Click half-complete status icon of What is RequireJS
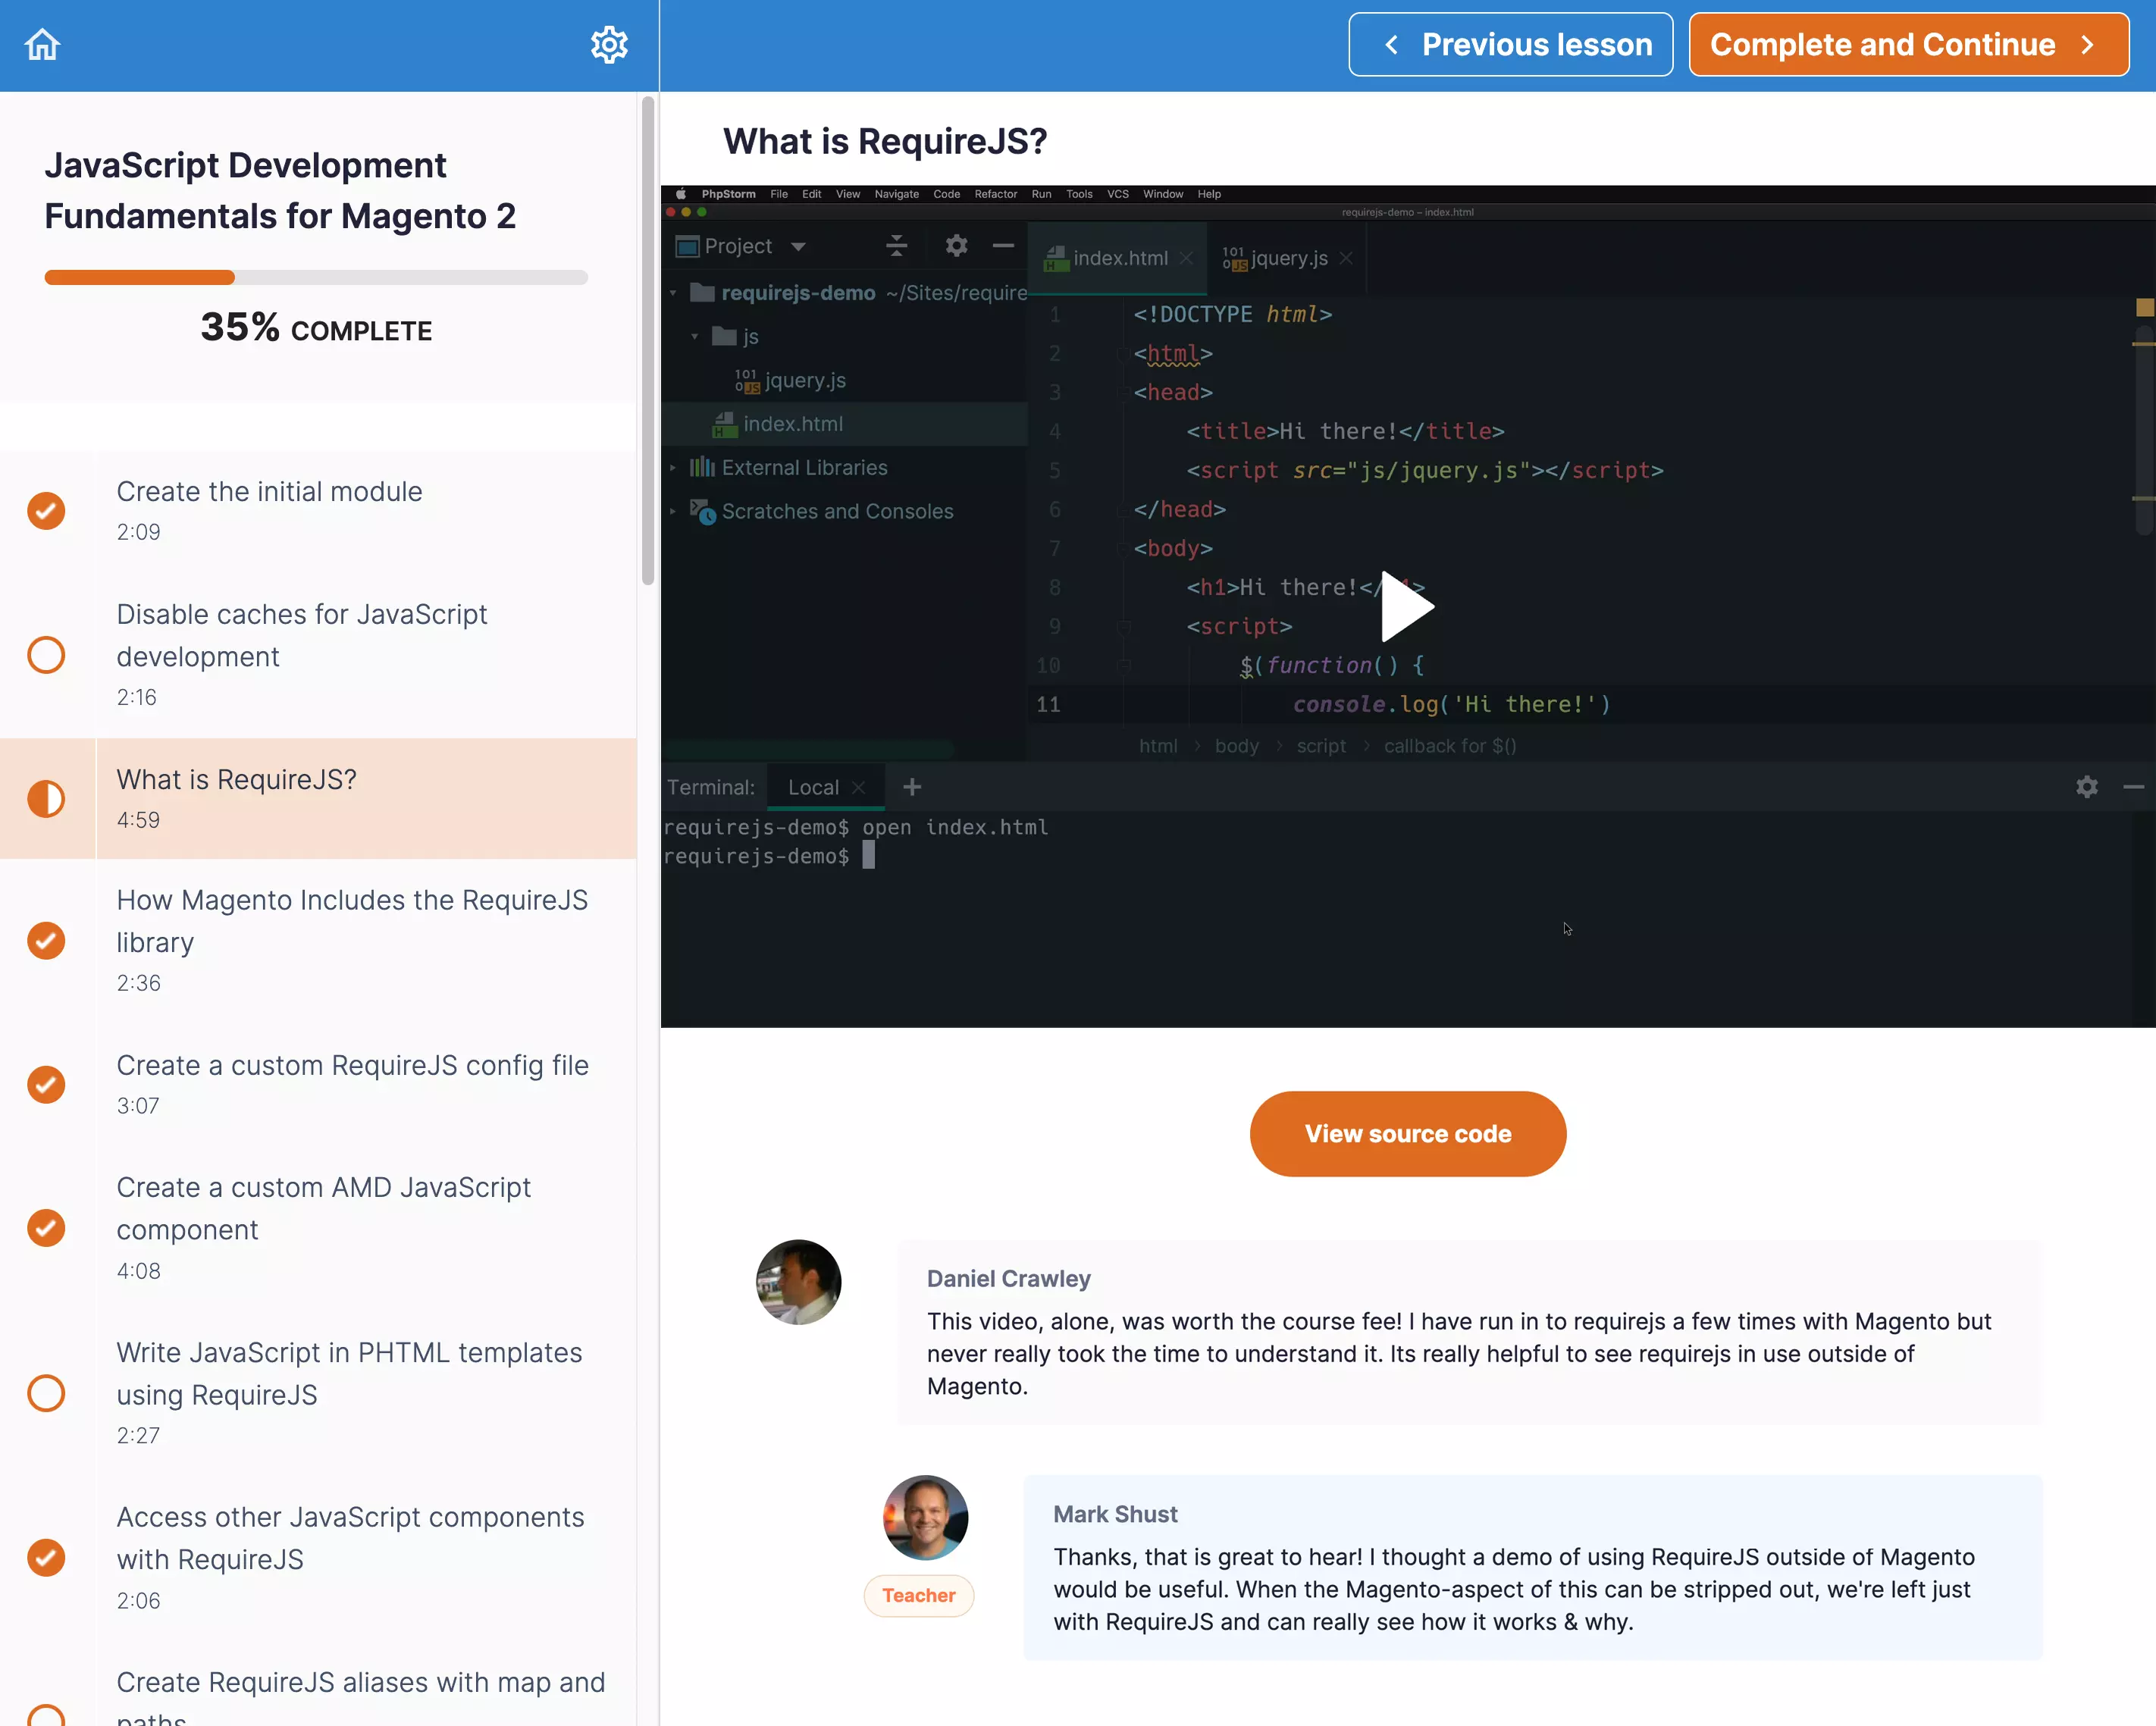This screenshot has height=1726, width=2156. [x=46, y=799]
